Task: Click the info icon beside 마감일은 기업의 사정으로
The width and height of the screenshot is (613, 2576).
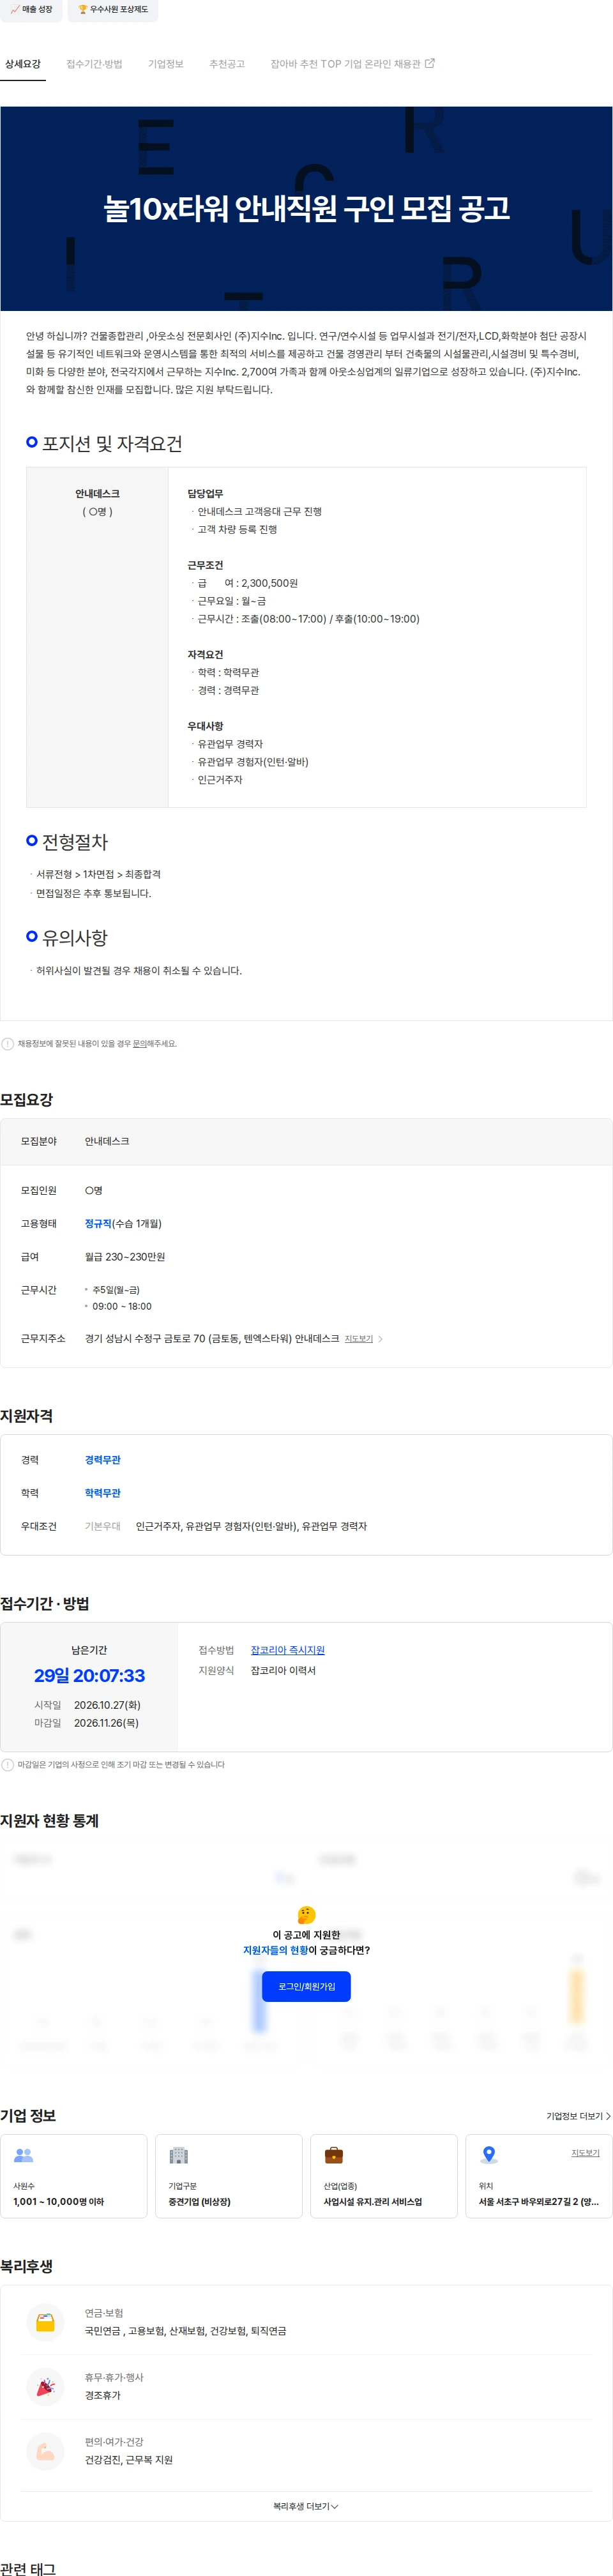Action: (x=8, y=1765)
